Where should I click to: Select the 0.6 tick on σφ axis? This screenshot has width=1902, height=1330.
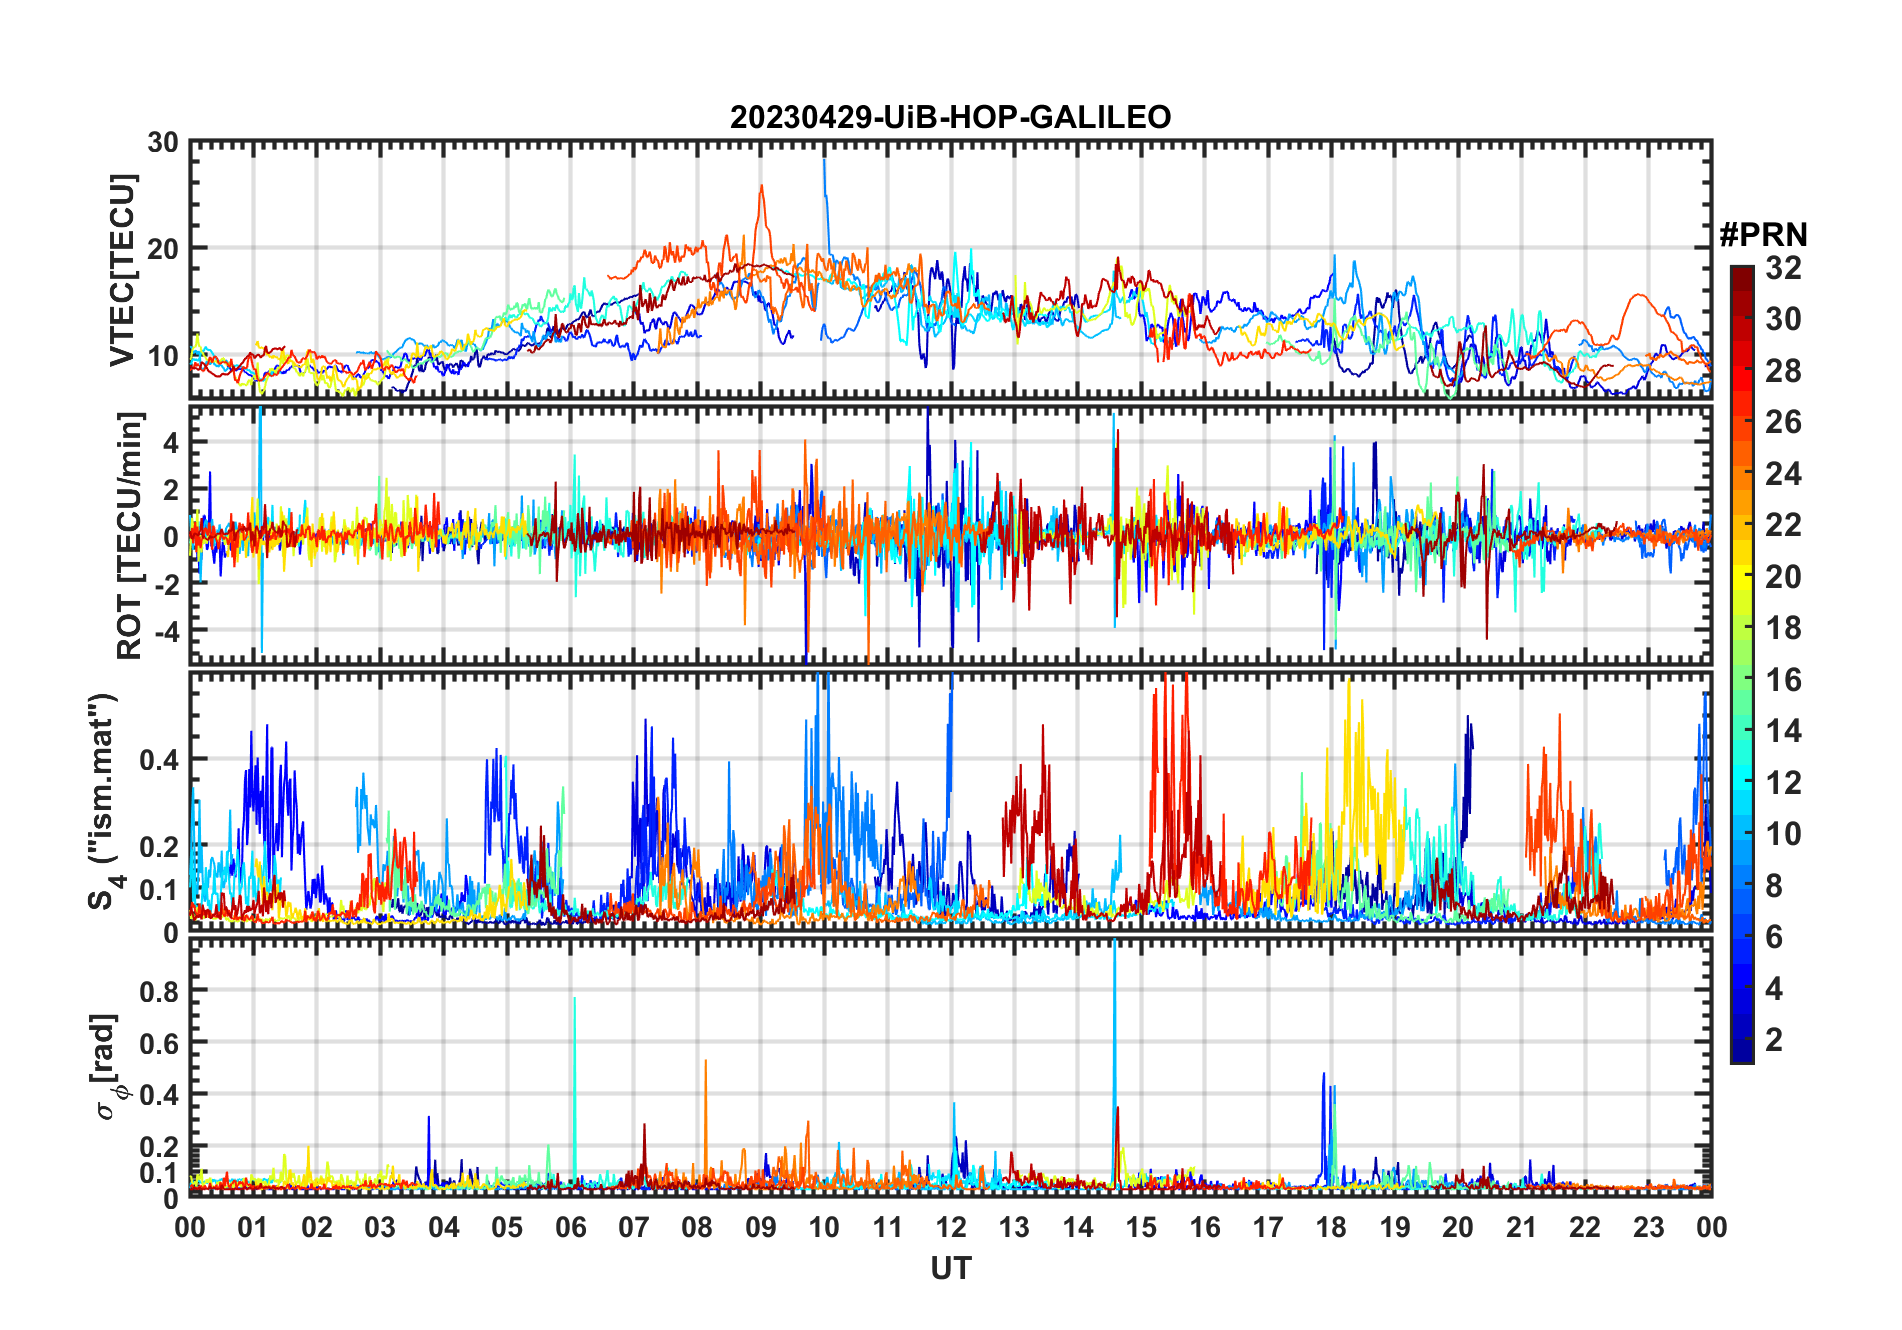coord(160,1043)
